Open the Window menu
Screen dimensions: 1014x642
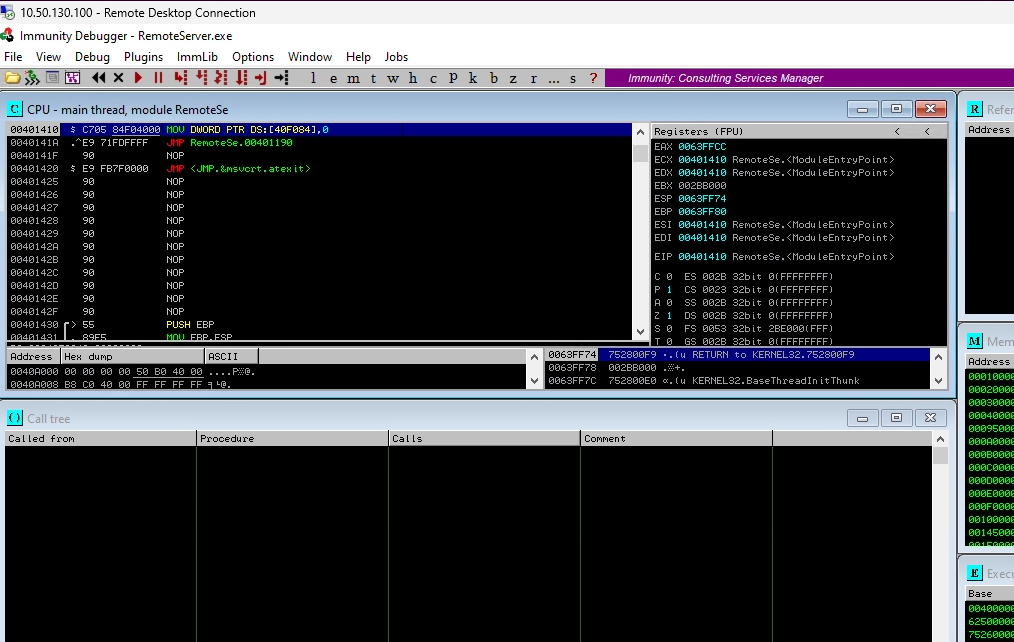click(310, 57)
